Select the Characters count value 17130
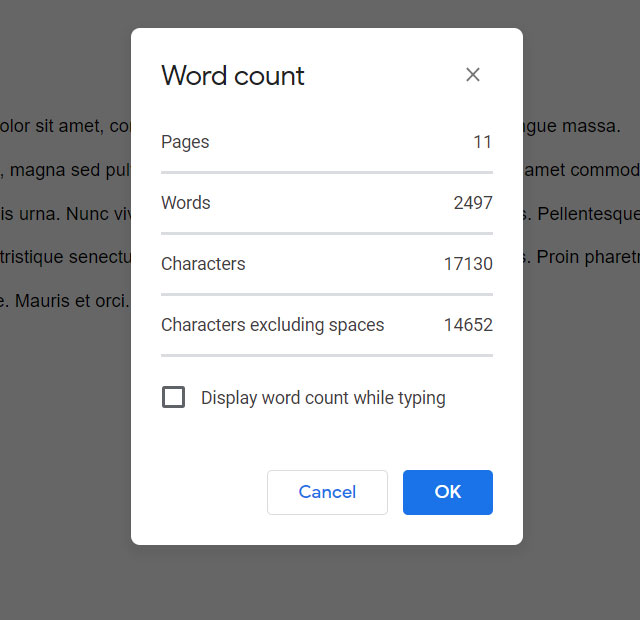 click(x=468, y=264)
